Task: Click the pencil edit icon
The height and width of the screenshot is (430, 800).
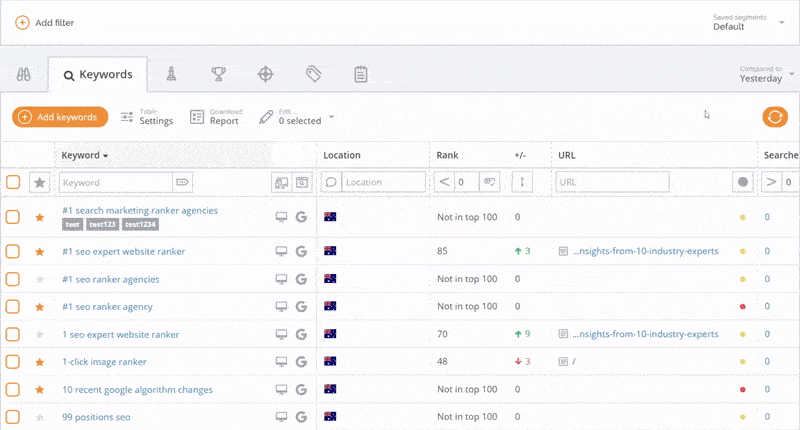Action: [266, 117]
